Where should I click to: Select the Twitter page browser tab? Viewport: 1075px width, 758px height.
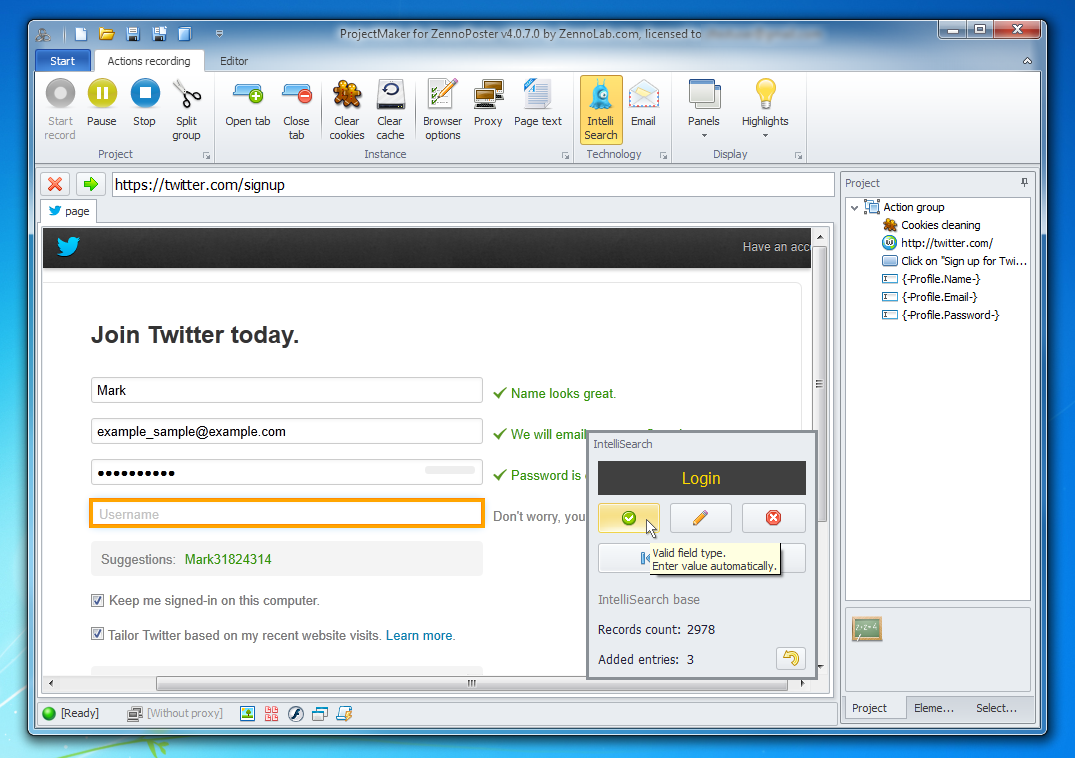pyautogui.click(x=69, y=211)
